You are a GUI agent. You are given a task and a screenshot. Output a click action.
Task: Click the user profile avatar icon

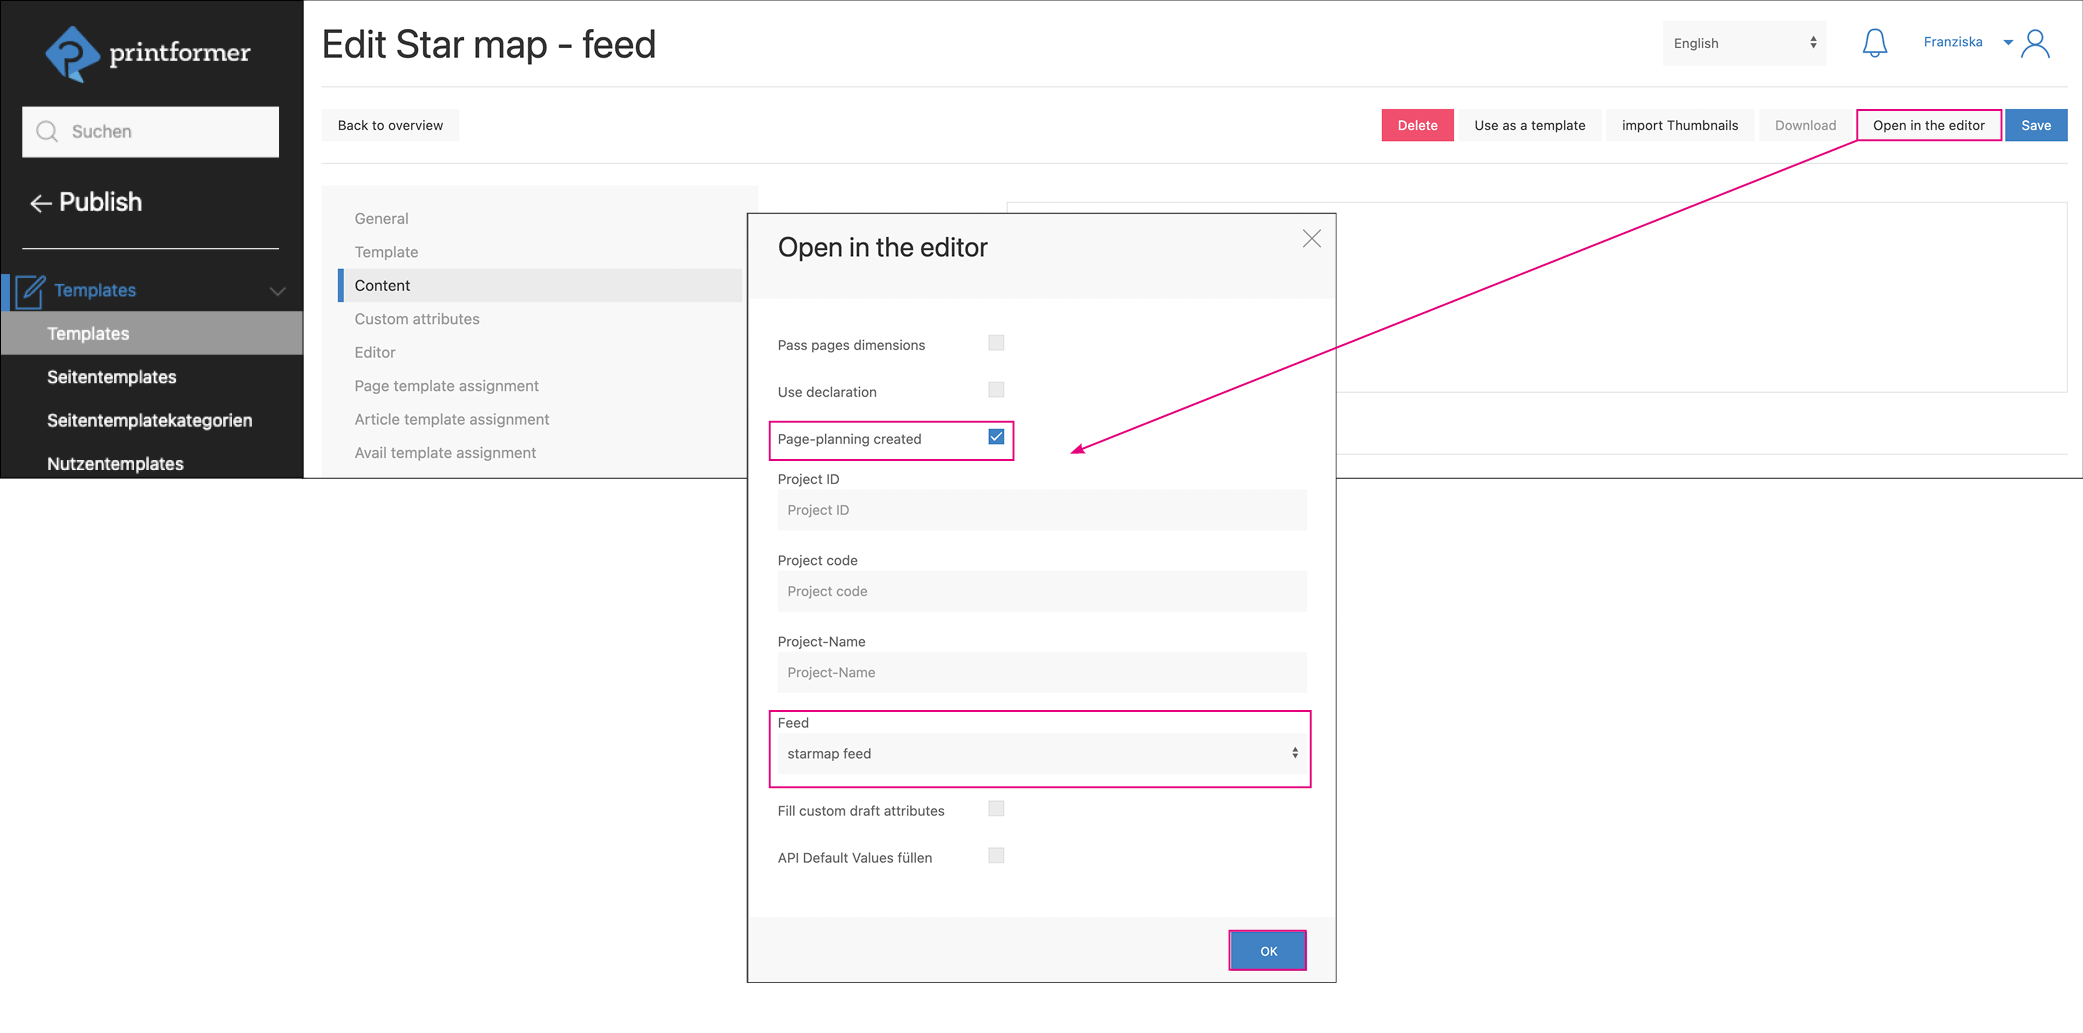click(2035, 44)
